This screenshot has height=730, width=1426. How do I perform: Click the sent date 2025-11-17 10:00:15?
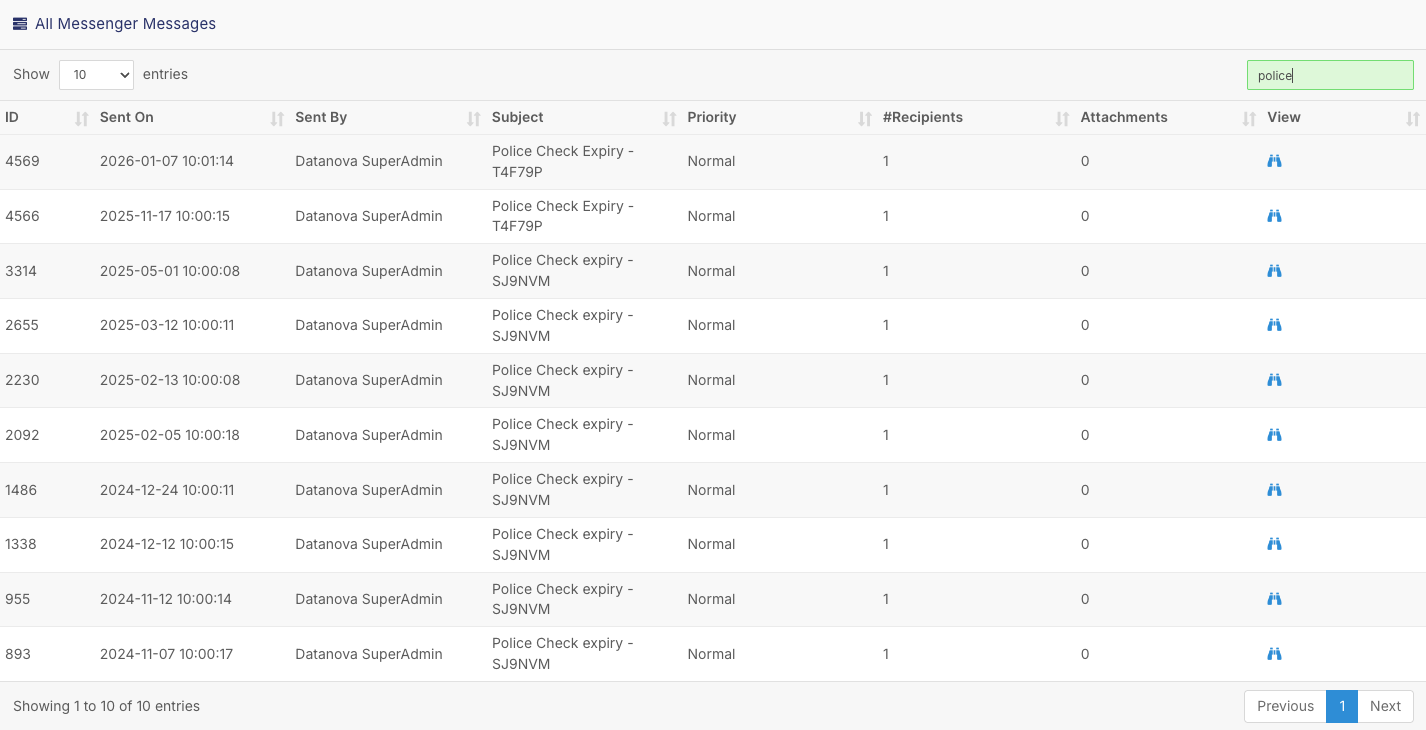[165, 216]
